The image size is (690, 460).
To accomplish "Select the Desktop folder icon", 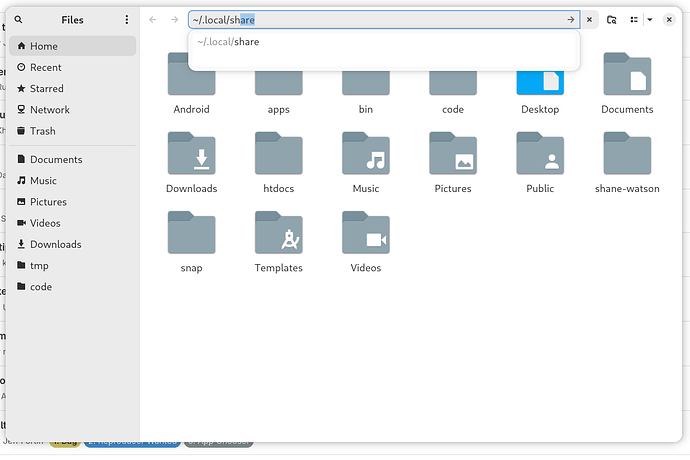I will [x=540, y=84].
